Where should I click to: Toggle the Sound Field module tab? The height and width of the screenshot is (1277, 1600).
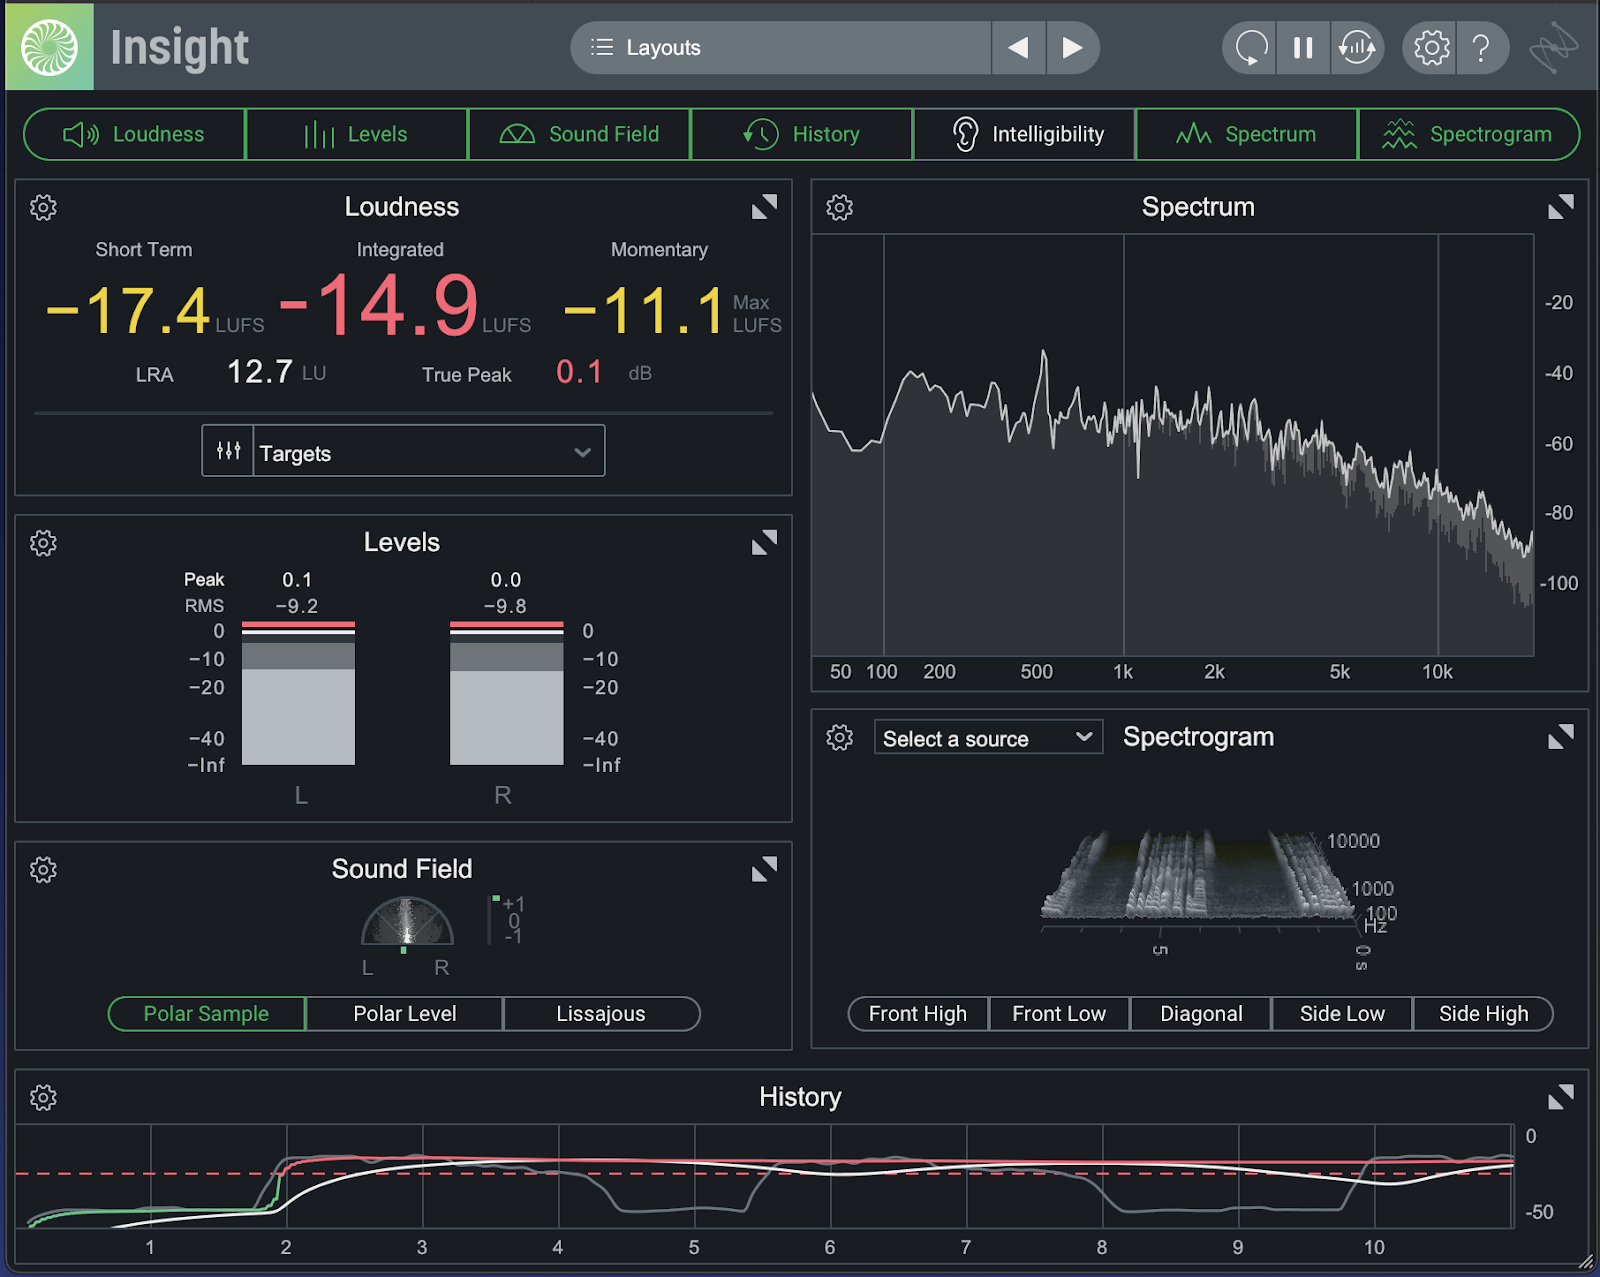(x=579, y=134)
